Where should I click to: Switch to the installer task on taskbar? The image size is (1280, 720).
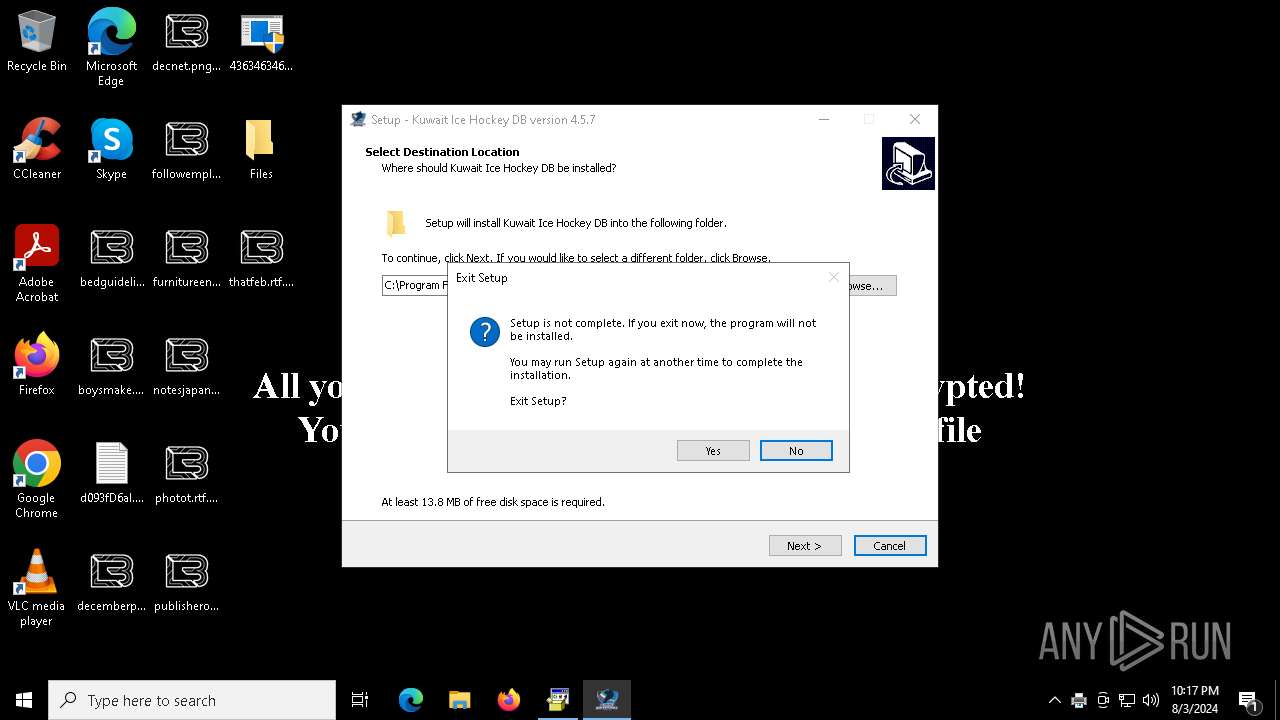pos(558,700)
